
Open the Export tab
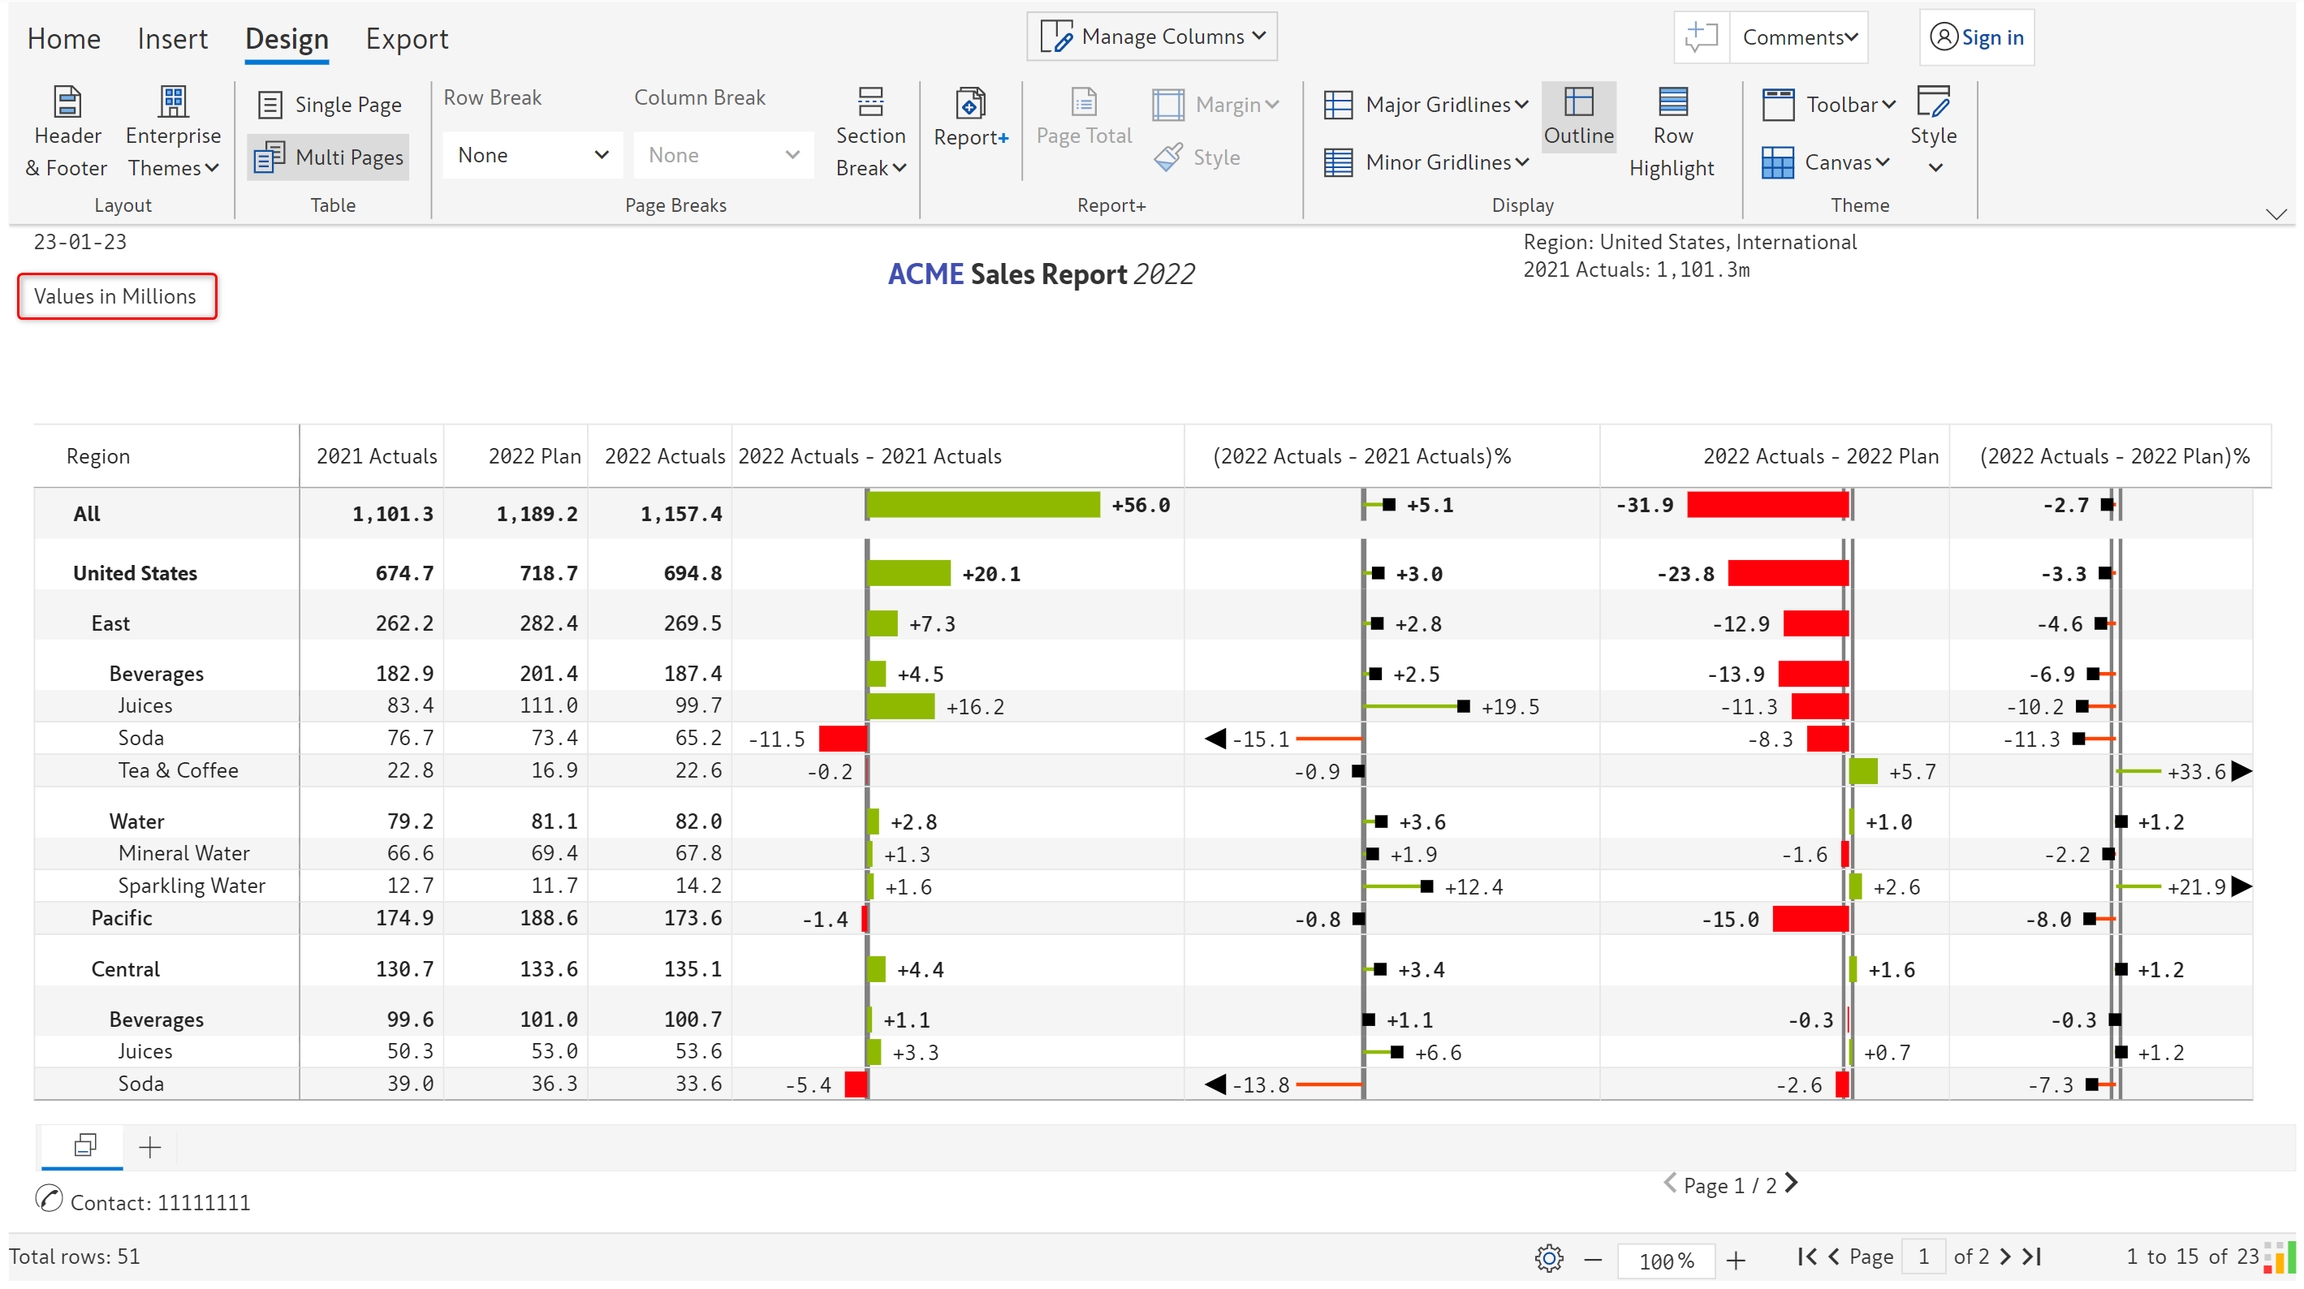[406, 39]
